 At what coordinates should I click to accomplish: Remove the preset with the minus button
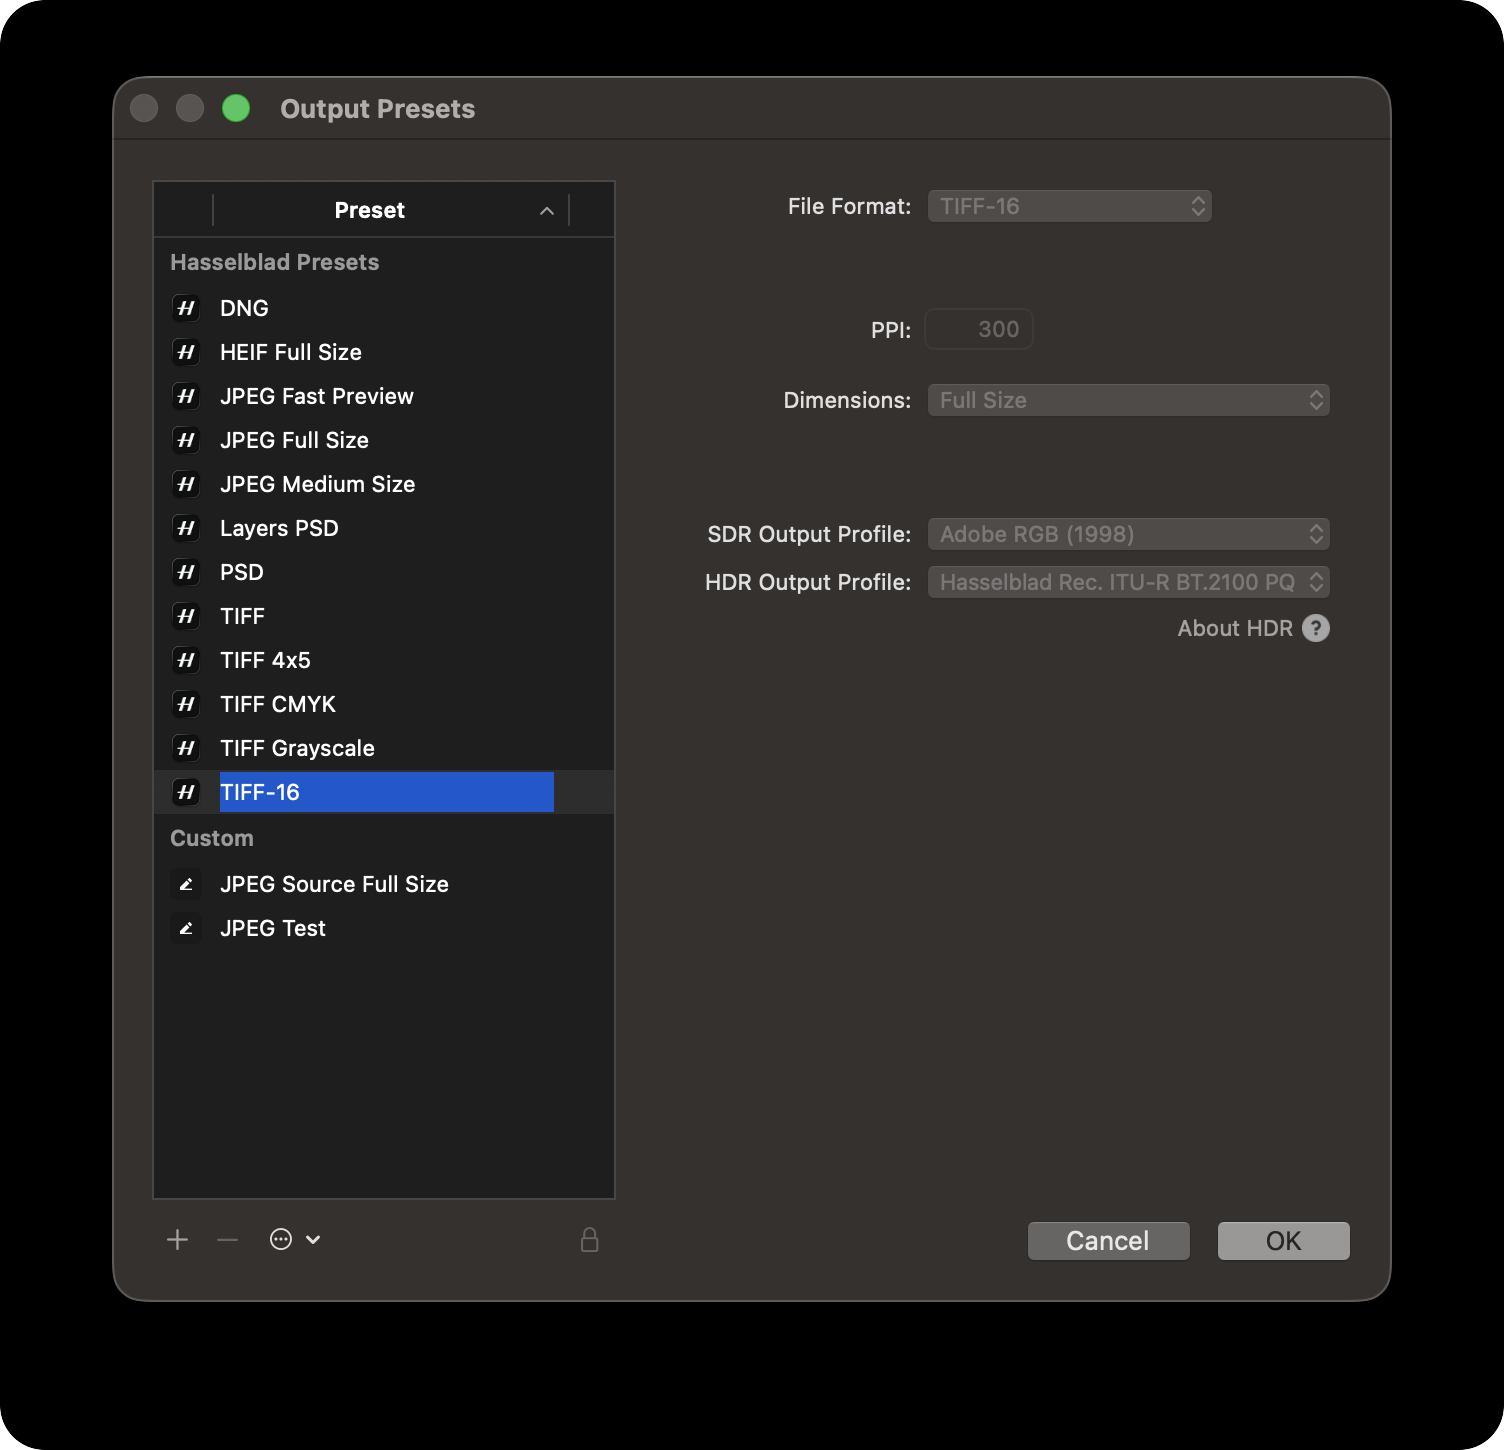click(x=228, y=1240)
